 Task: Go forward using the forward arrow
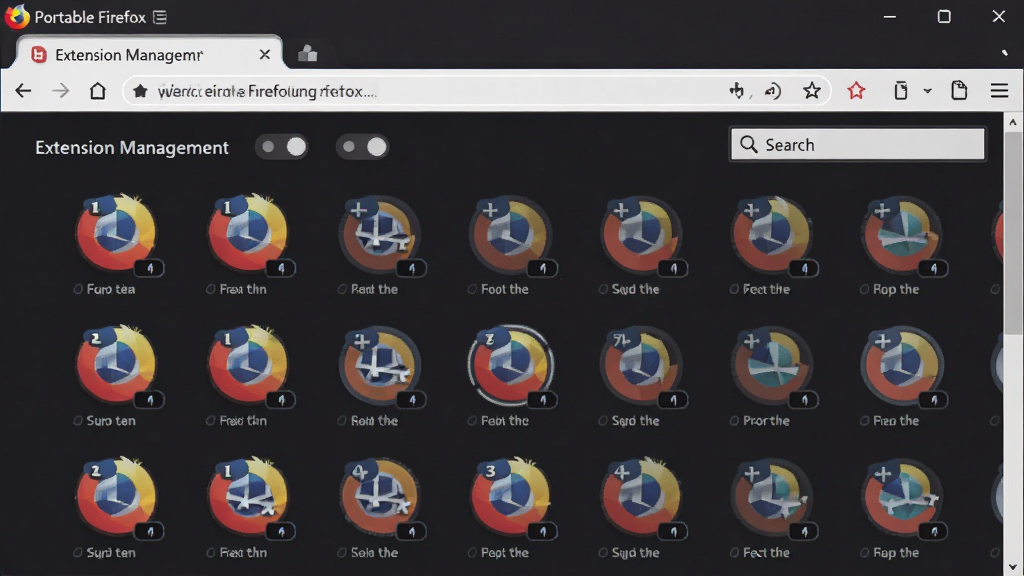(x=61, y=91)
